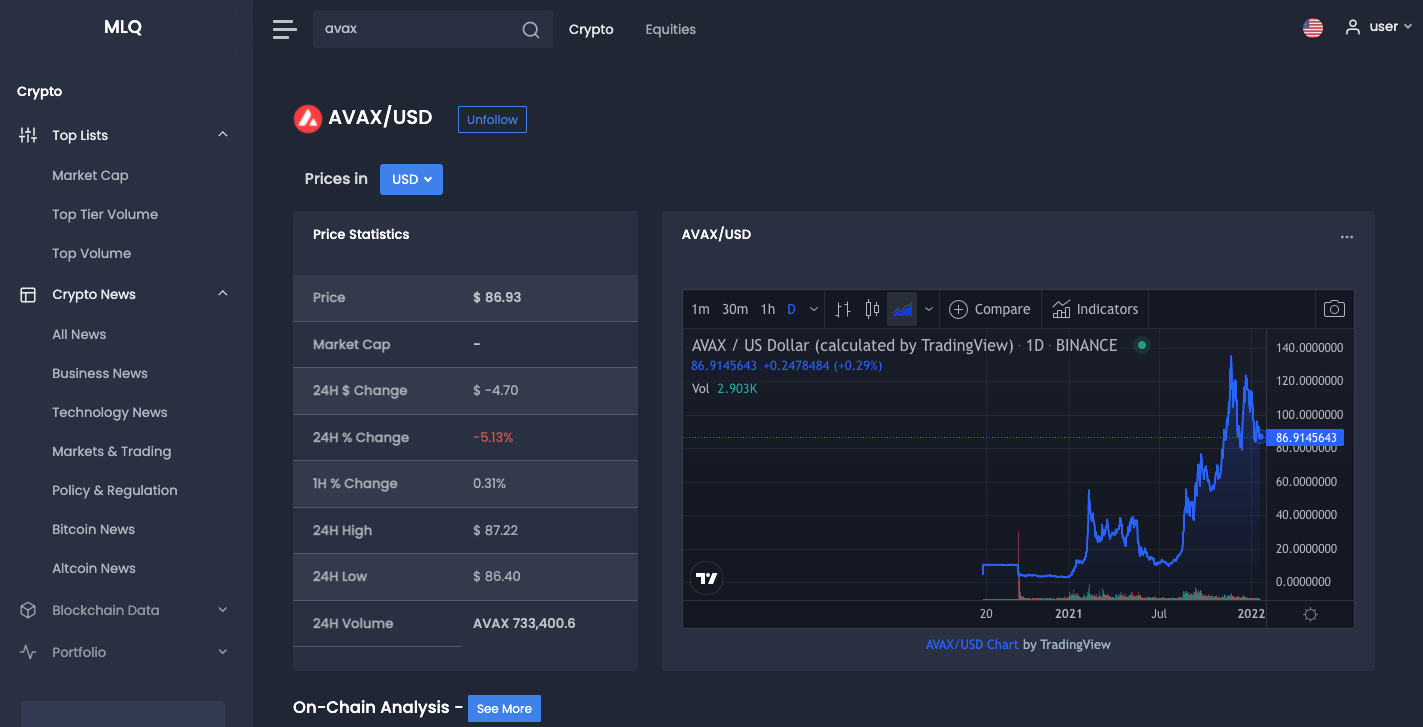Open Top Volume list

click(91, 253)
